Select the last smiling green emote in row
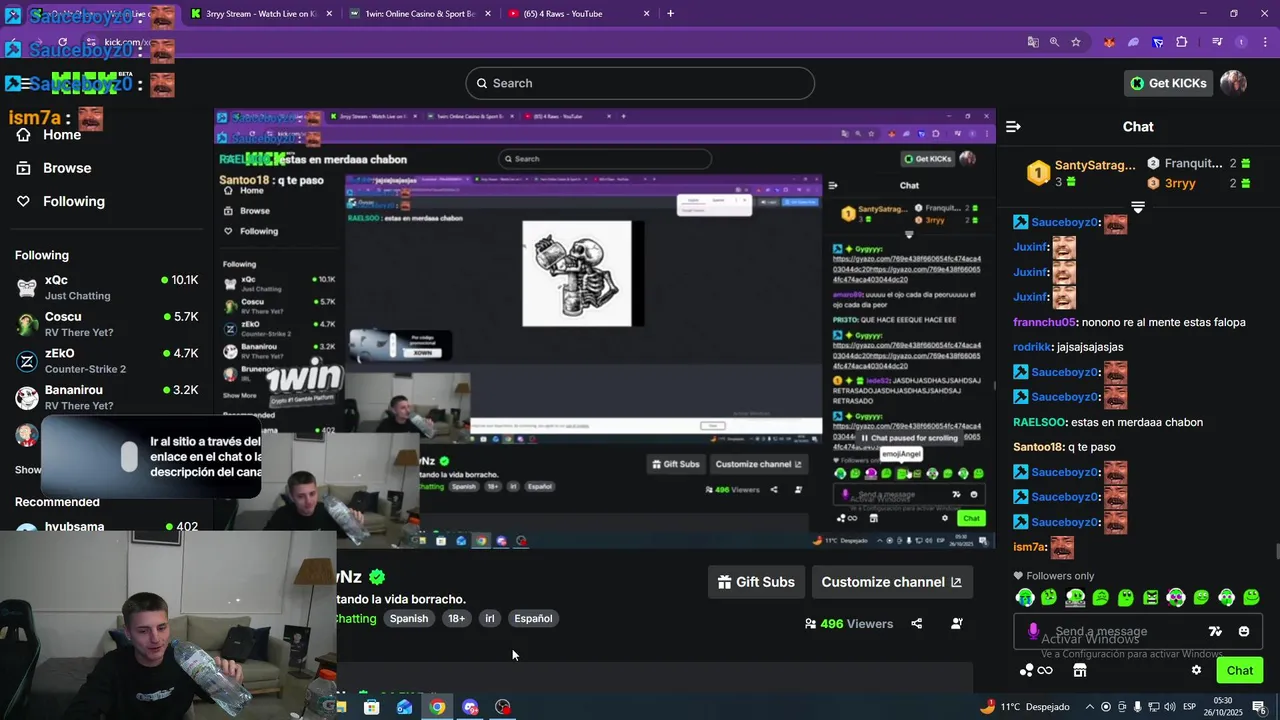 [x=1251, y=597]
